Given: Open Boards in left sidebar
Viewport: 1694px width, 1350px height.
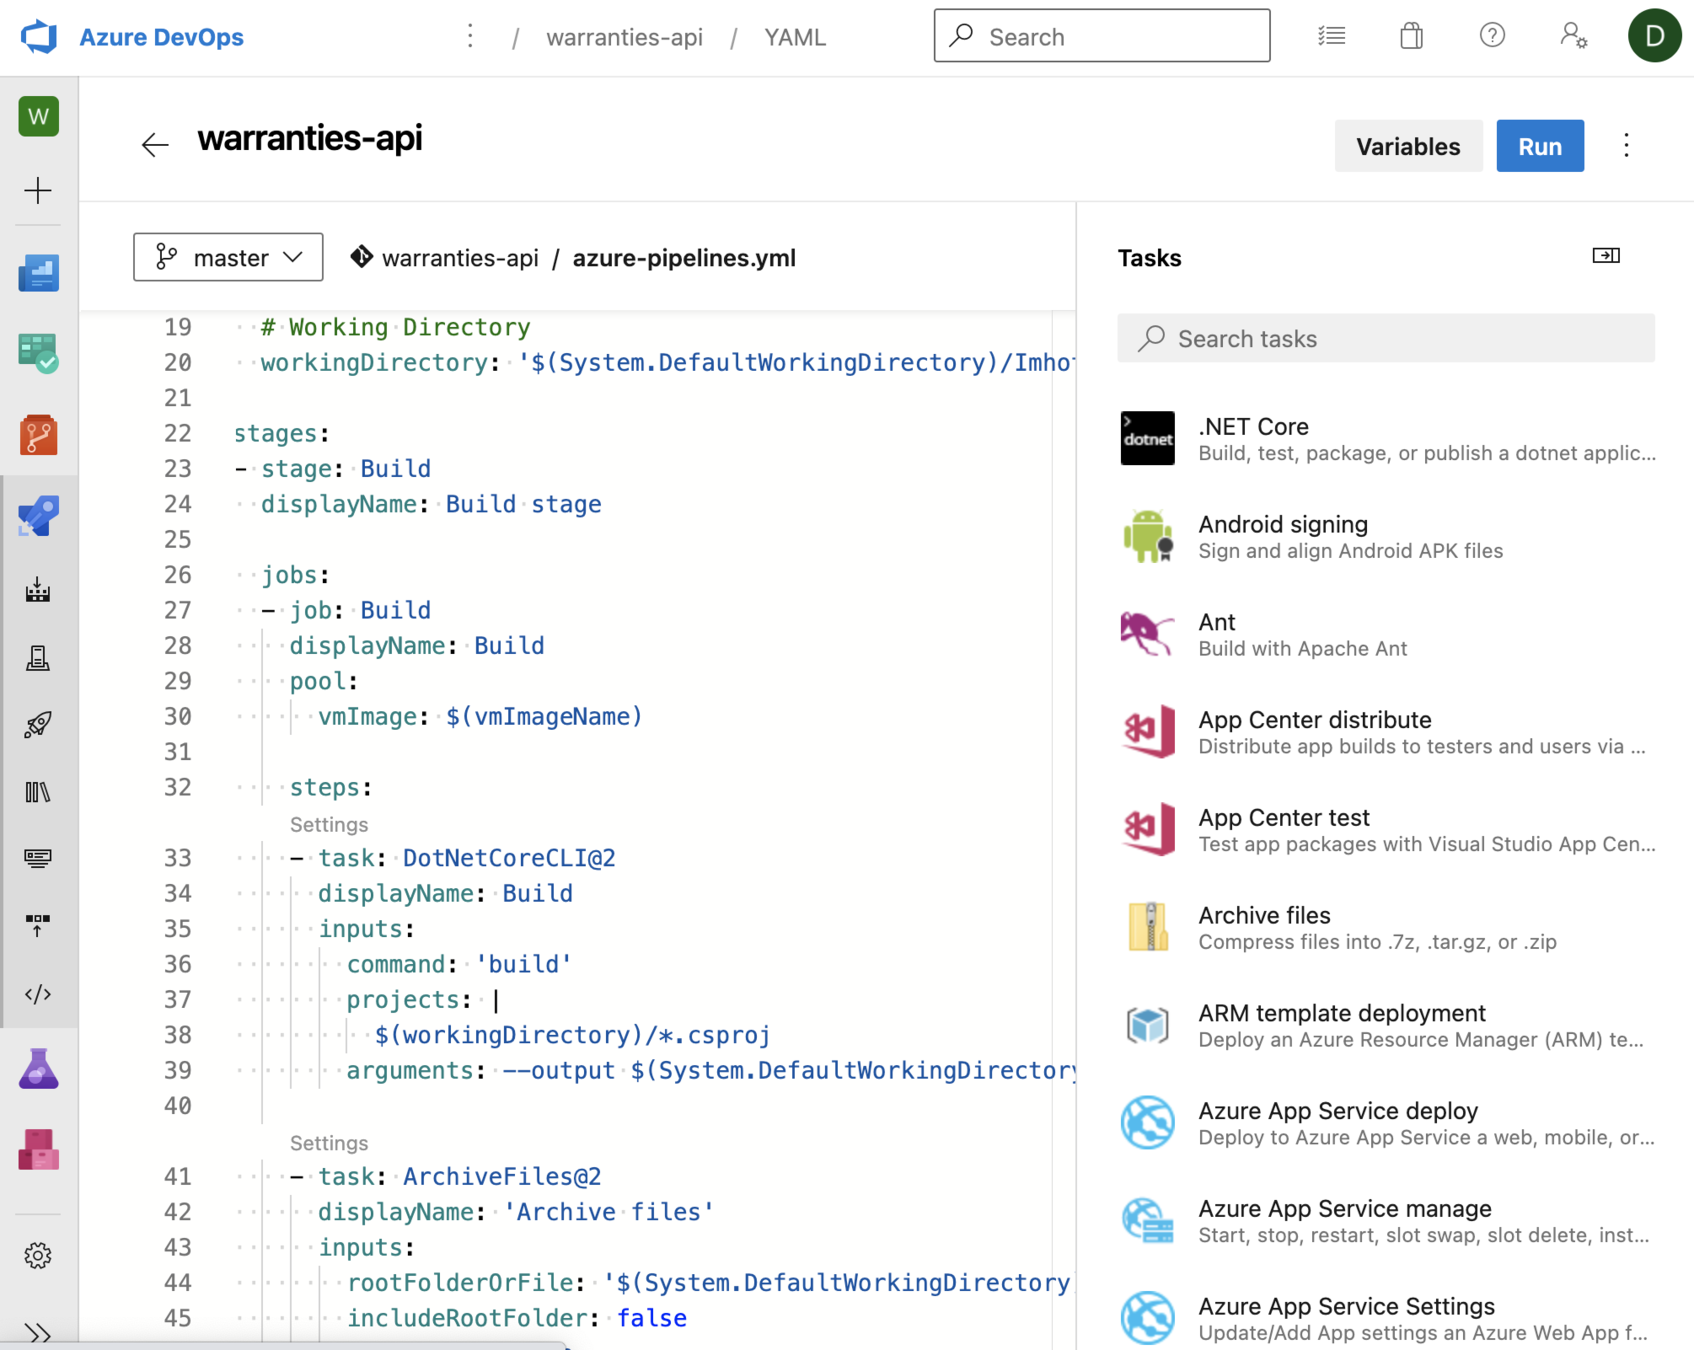Looking at the screenshot, I should pyautogui.click(x=39, y=353).
